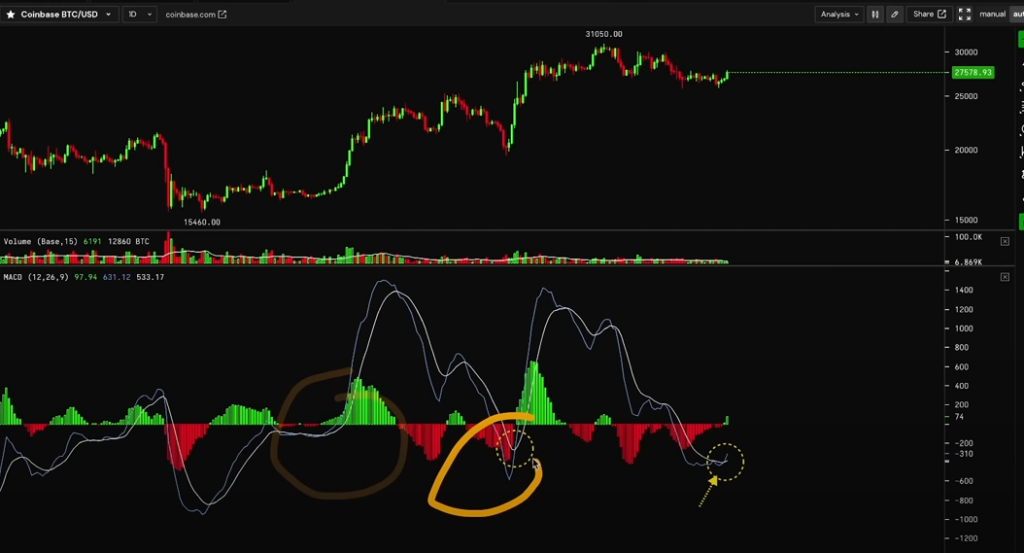The width and height of the screenshot is (1024, 553).
Task: Click the Volume (Base,15) indicator label
Action: [x=41, y=242]
